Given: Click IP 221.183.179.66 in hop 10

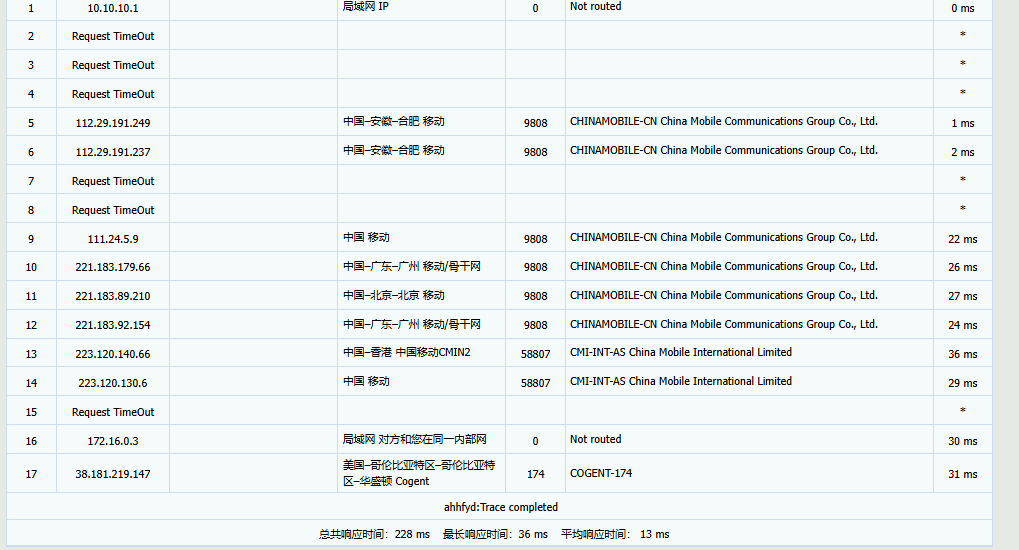Looking at the screenshot, I should coord(113,268).
